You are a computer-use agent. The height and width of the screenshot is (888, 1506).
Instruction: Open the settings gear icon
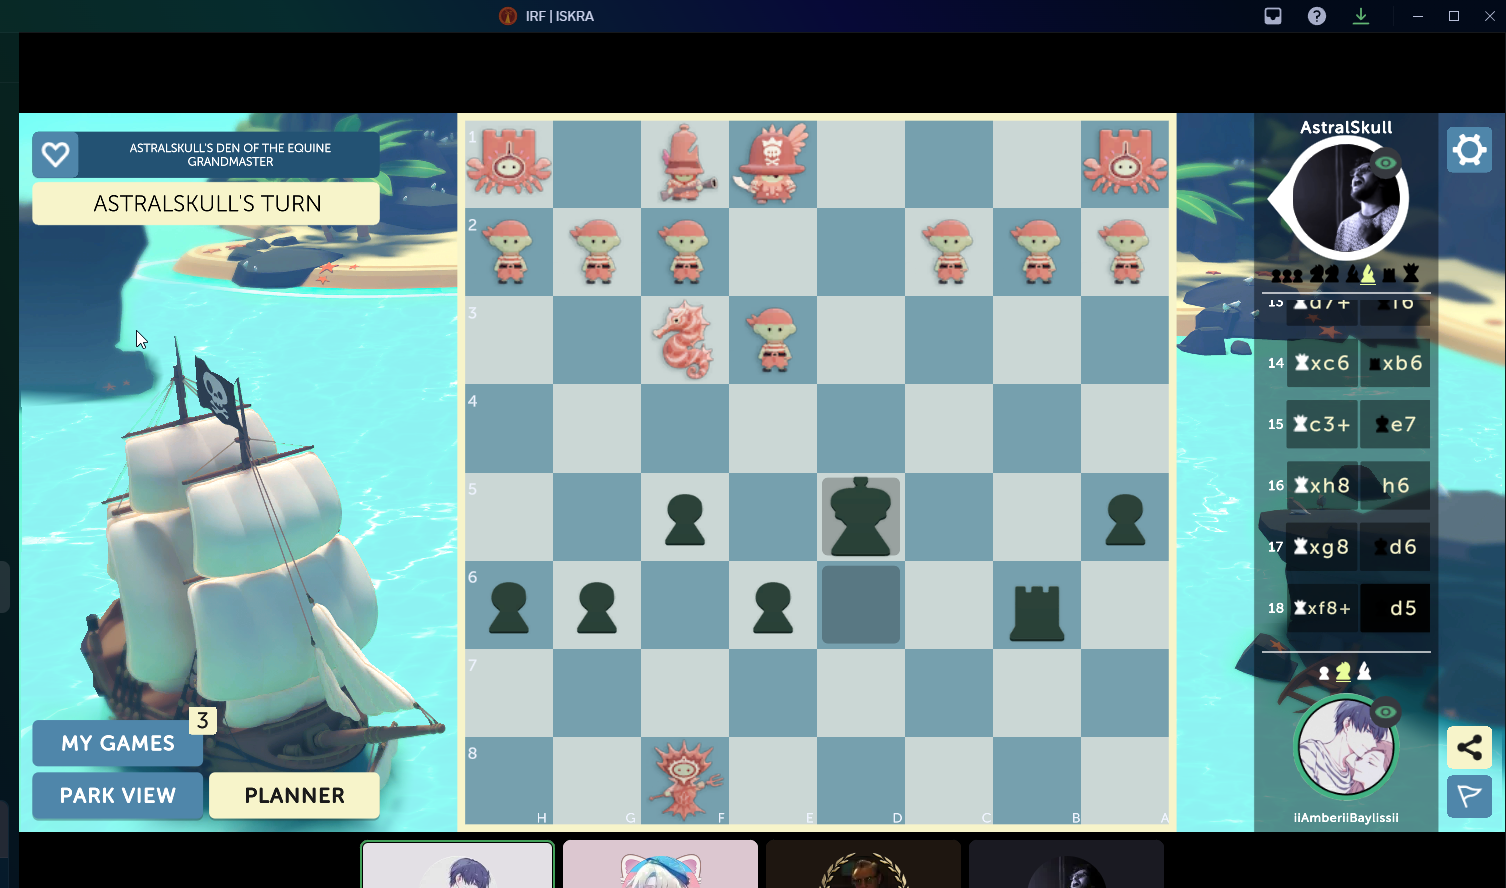[1469, 150]
